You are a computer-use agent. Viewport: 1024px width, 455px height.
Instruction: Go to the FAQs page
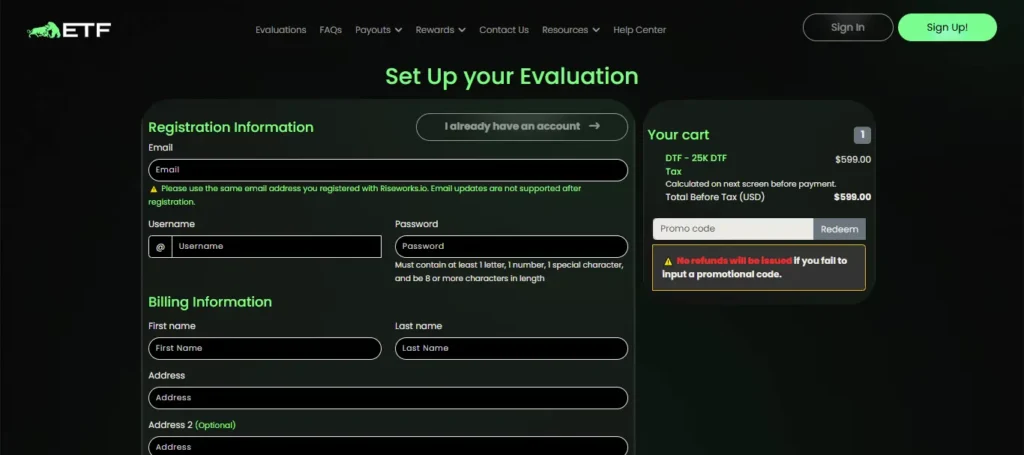tap(330, 30)
